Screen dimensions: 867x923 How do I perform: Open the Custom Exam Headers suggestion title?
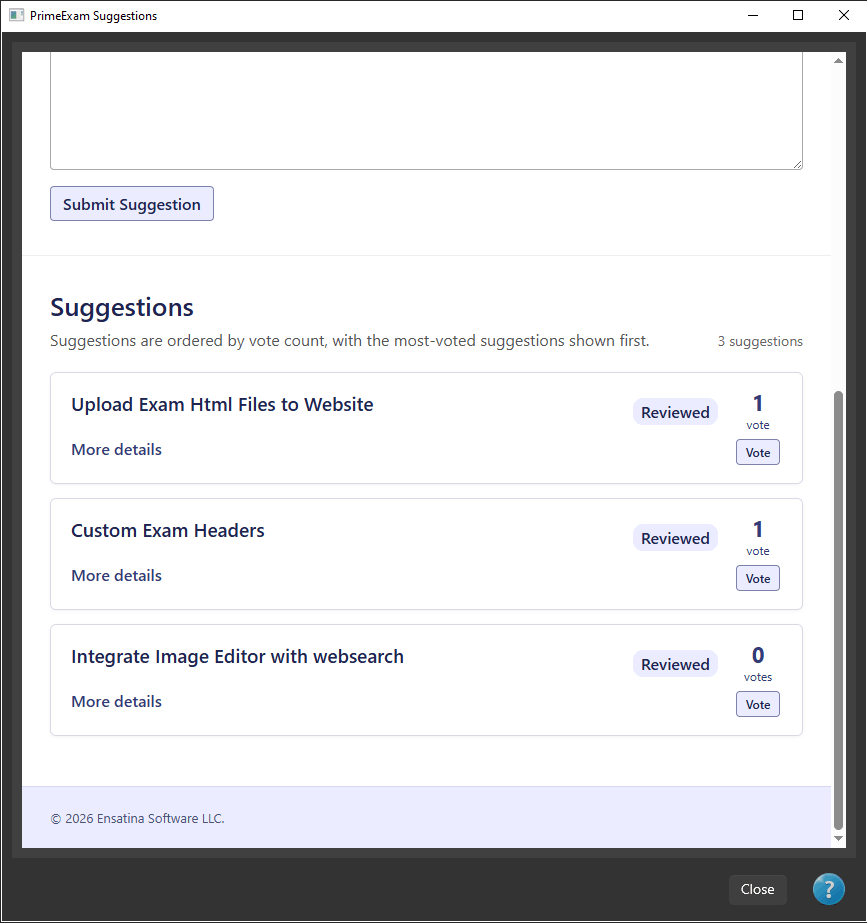(168, 530)
